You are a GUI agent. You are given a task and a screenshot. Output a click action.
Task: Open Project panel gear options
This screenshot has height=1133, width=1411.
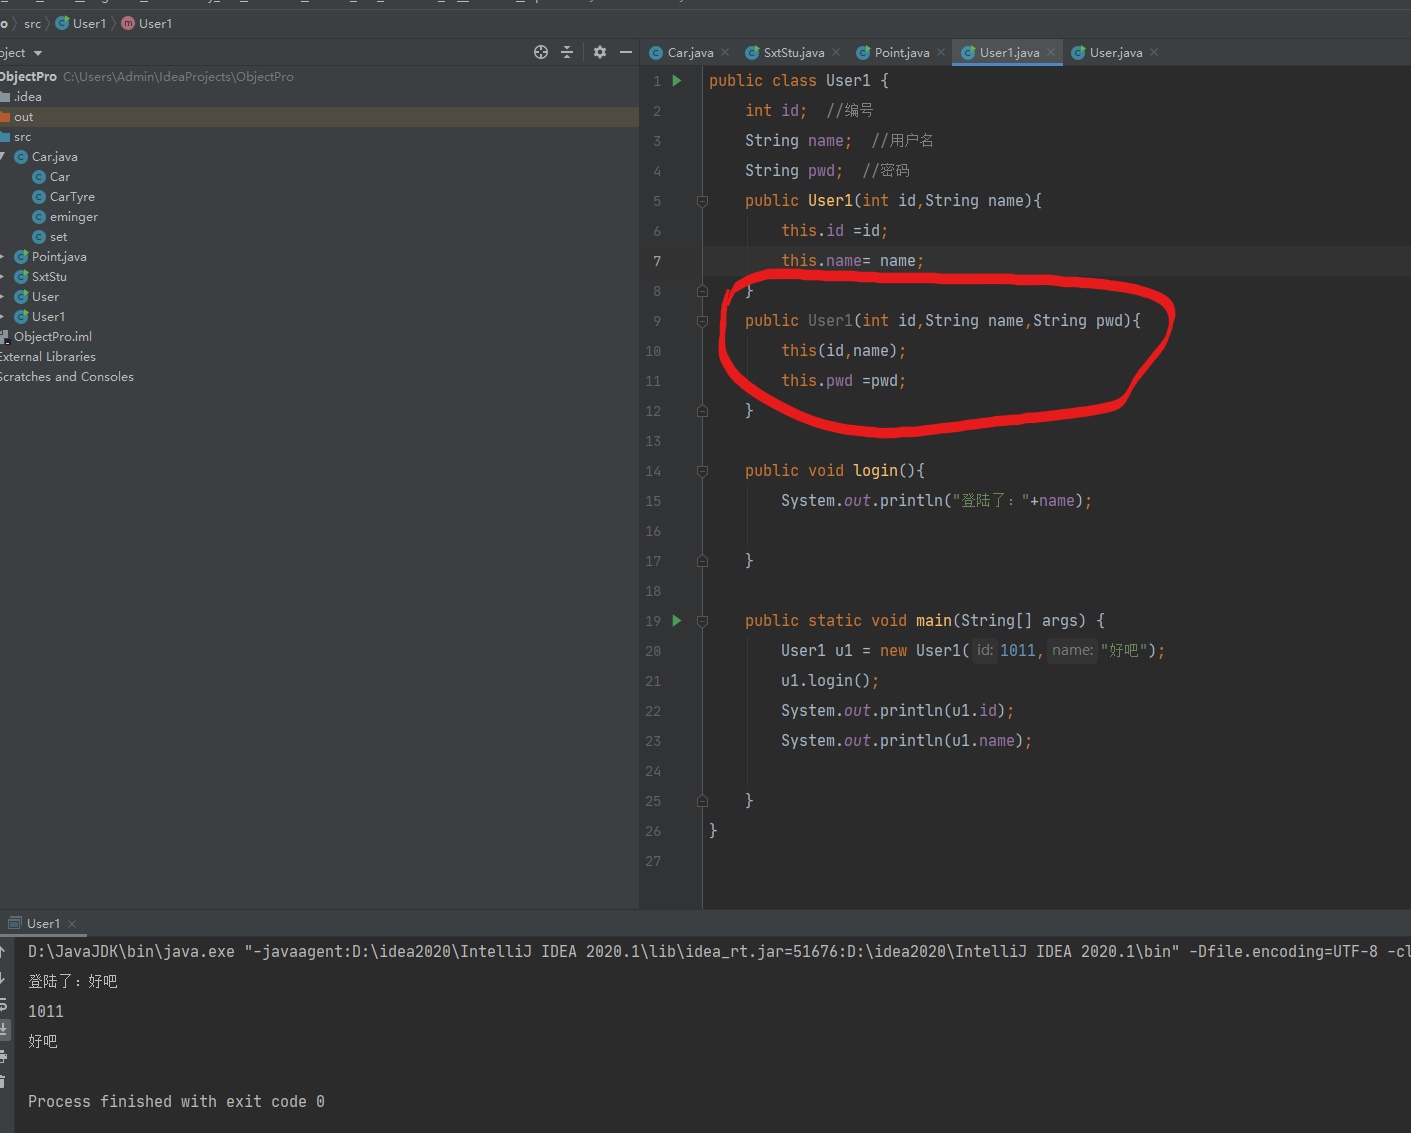600,52
